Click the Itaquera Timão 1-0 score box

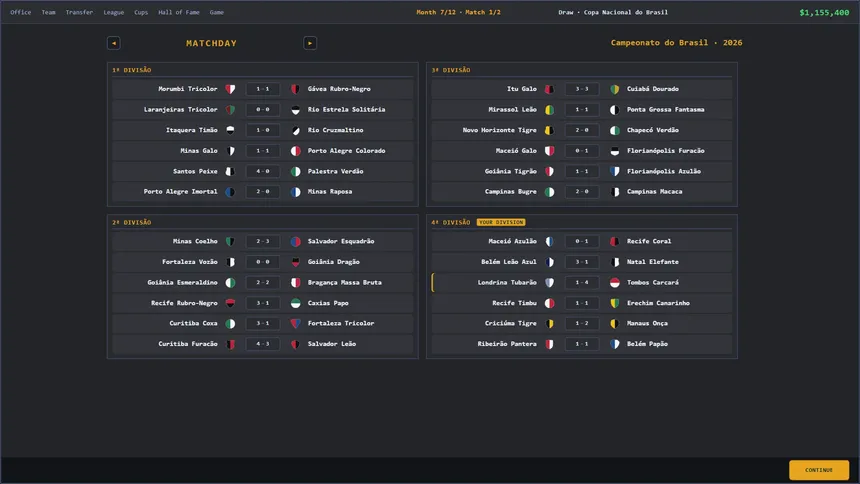(263, 130)
